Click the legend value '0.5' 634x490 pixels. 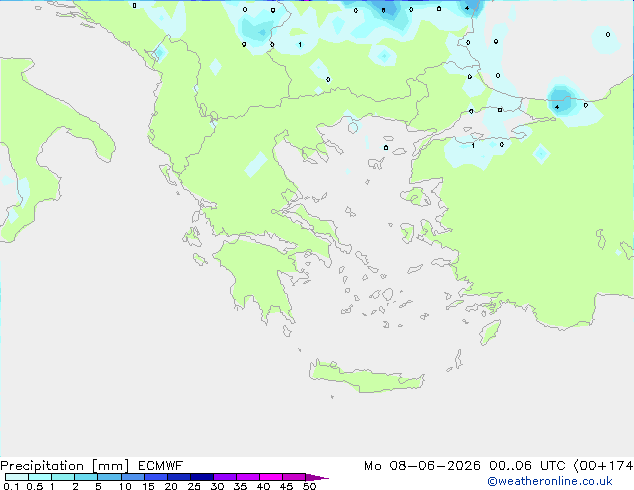(x=34, y=486)
